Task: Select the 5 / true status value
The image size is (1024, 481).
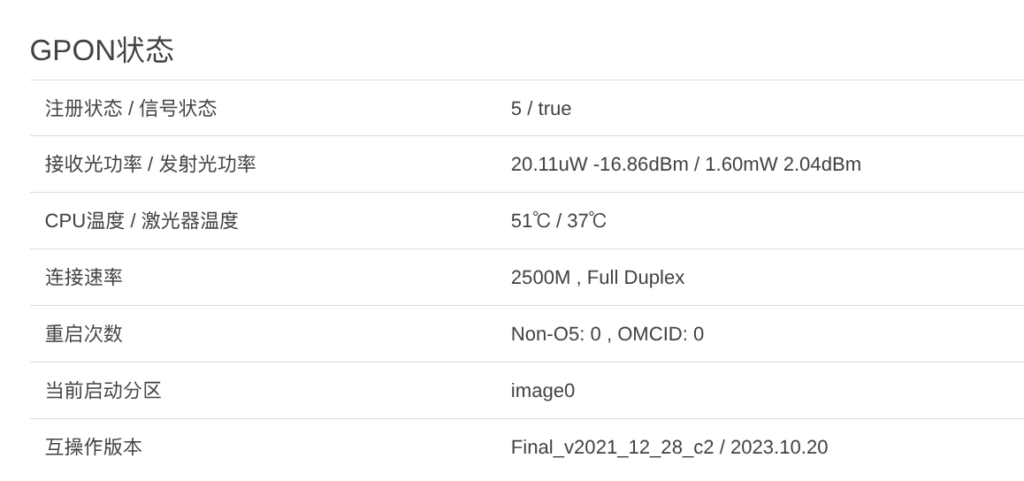Action: coord(541,108)
